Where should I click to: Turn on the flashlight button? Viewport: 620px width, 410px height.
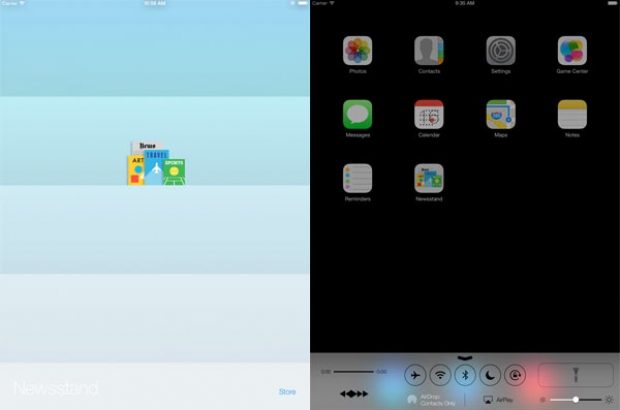(x=576, y=375)
